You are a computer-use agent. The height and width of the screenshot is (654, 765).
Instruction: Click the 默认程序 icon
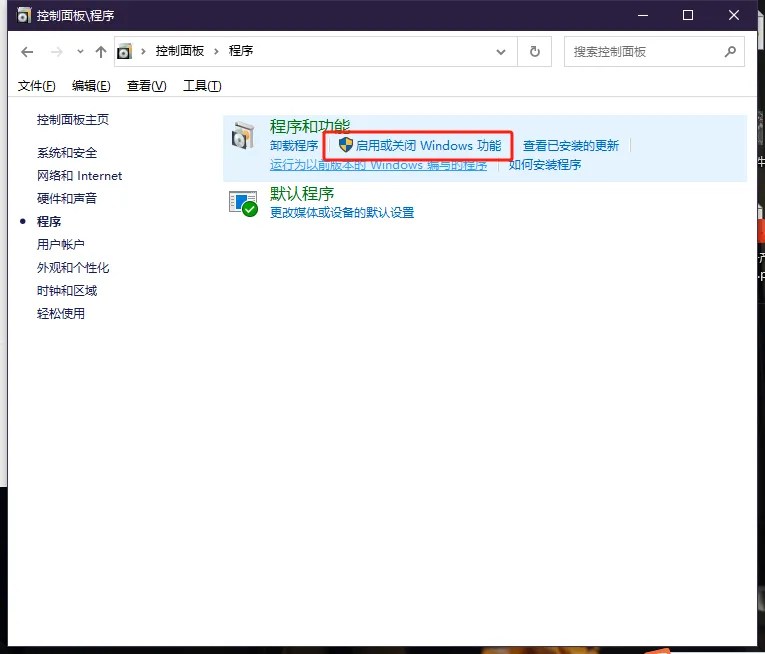(x=243, y=204)
